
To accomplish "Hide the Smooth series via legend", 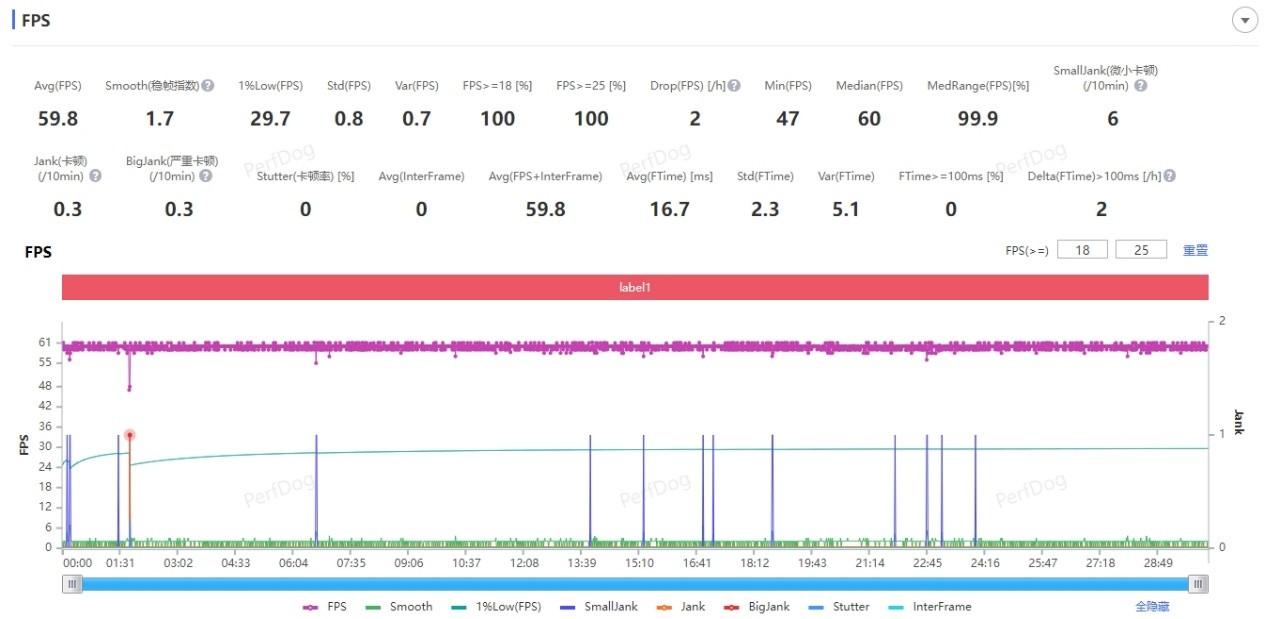I will [x=399, y=607].
